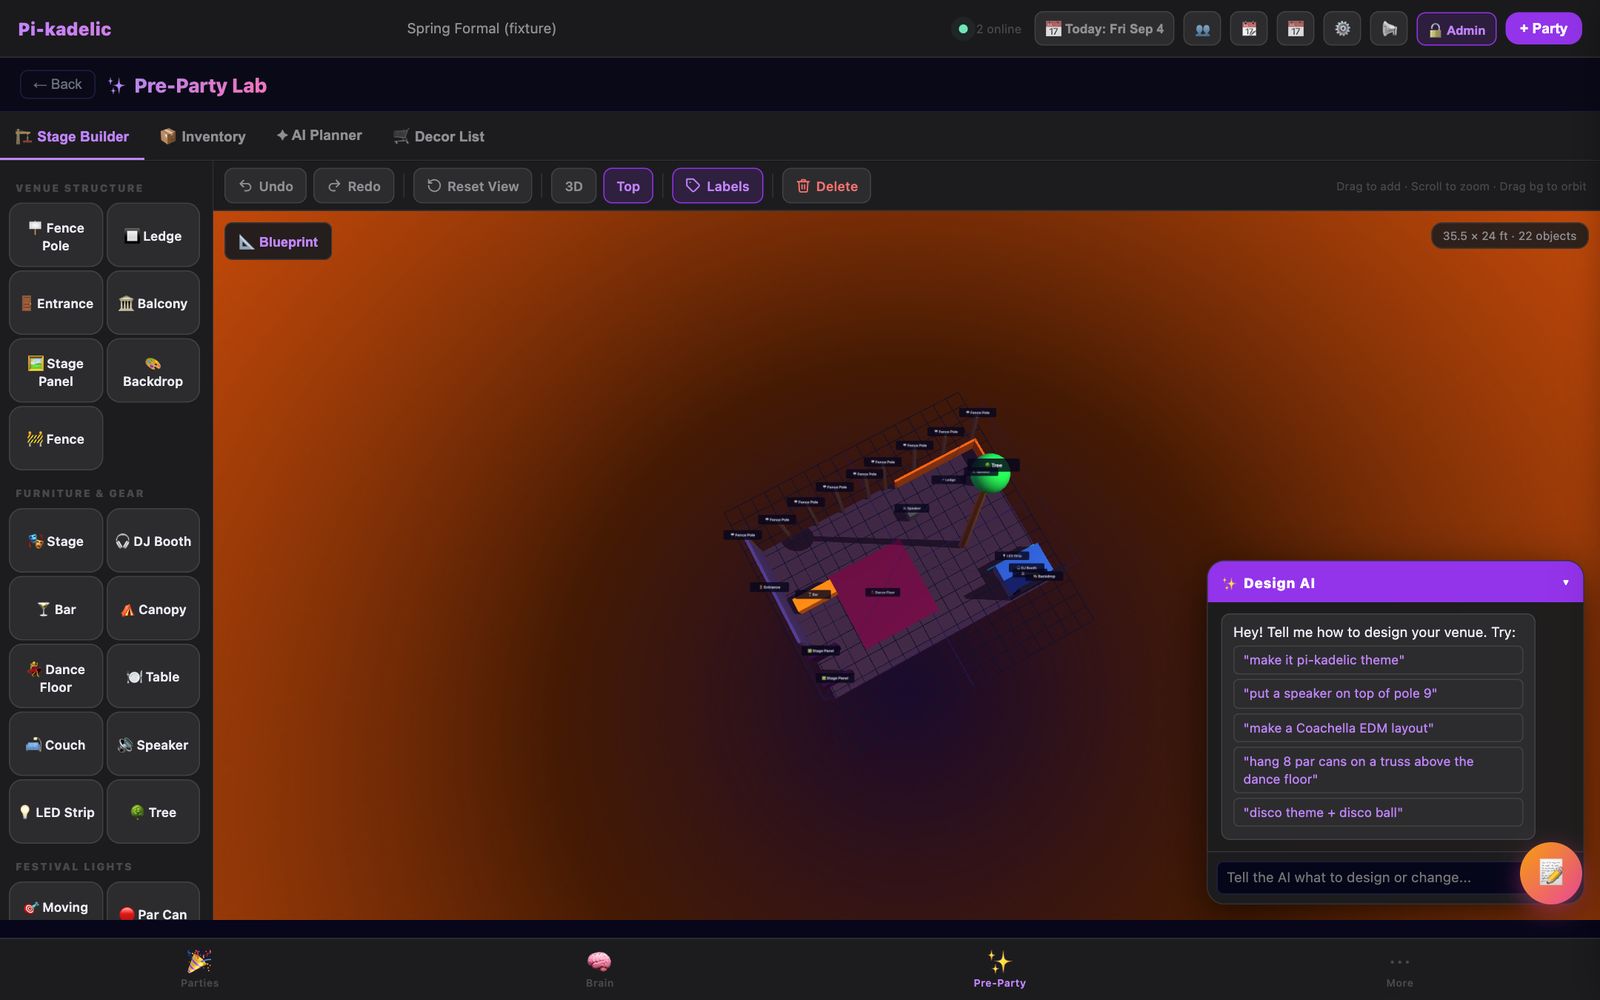Add a Bar item
1600x1000 pixels.
56,609
